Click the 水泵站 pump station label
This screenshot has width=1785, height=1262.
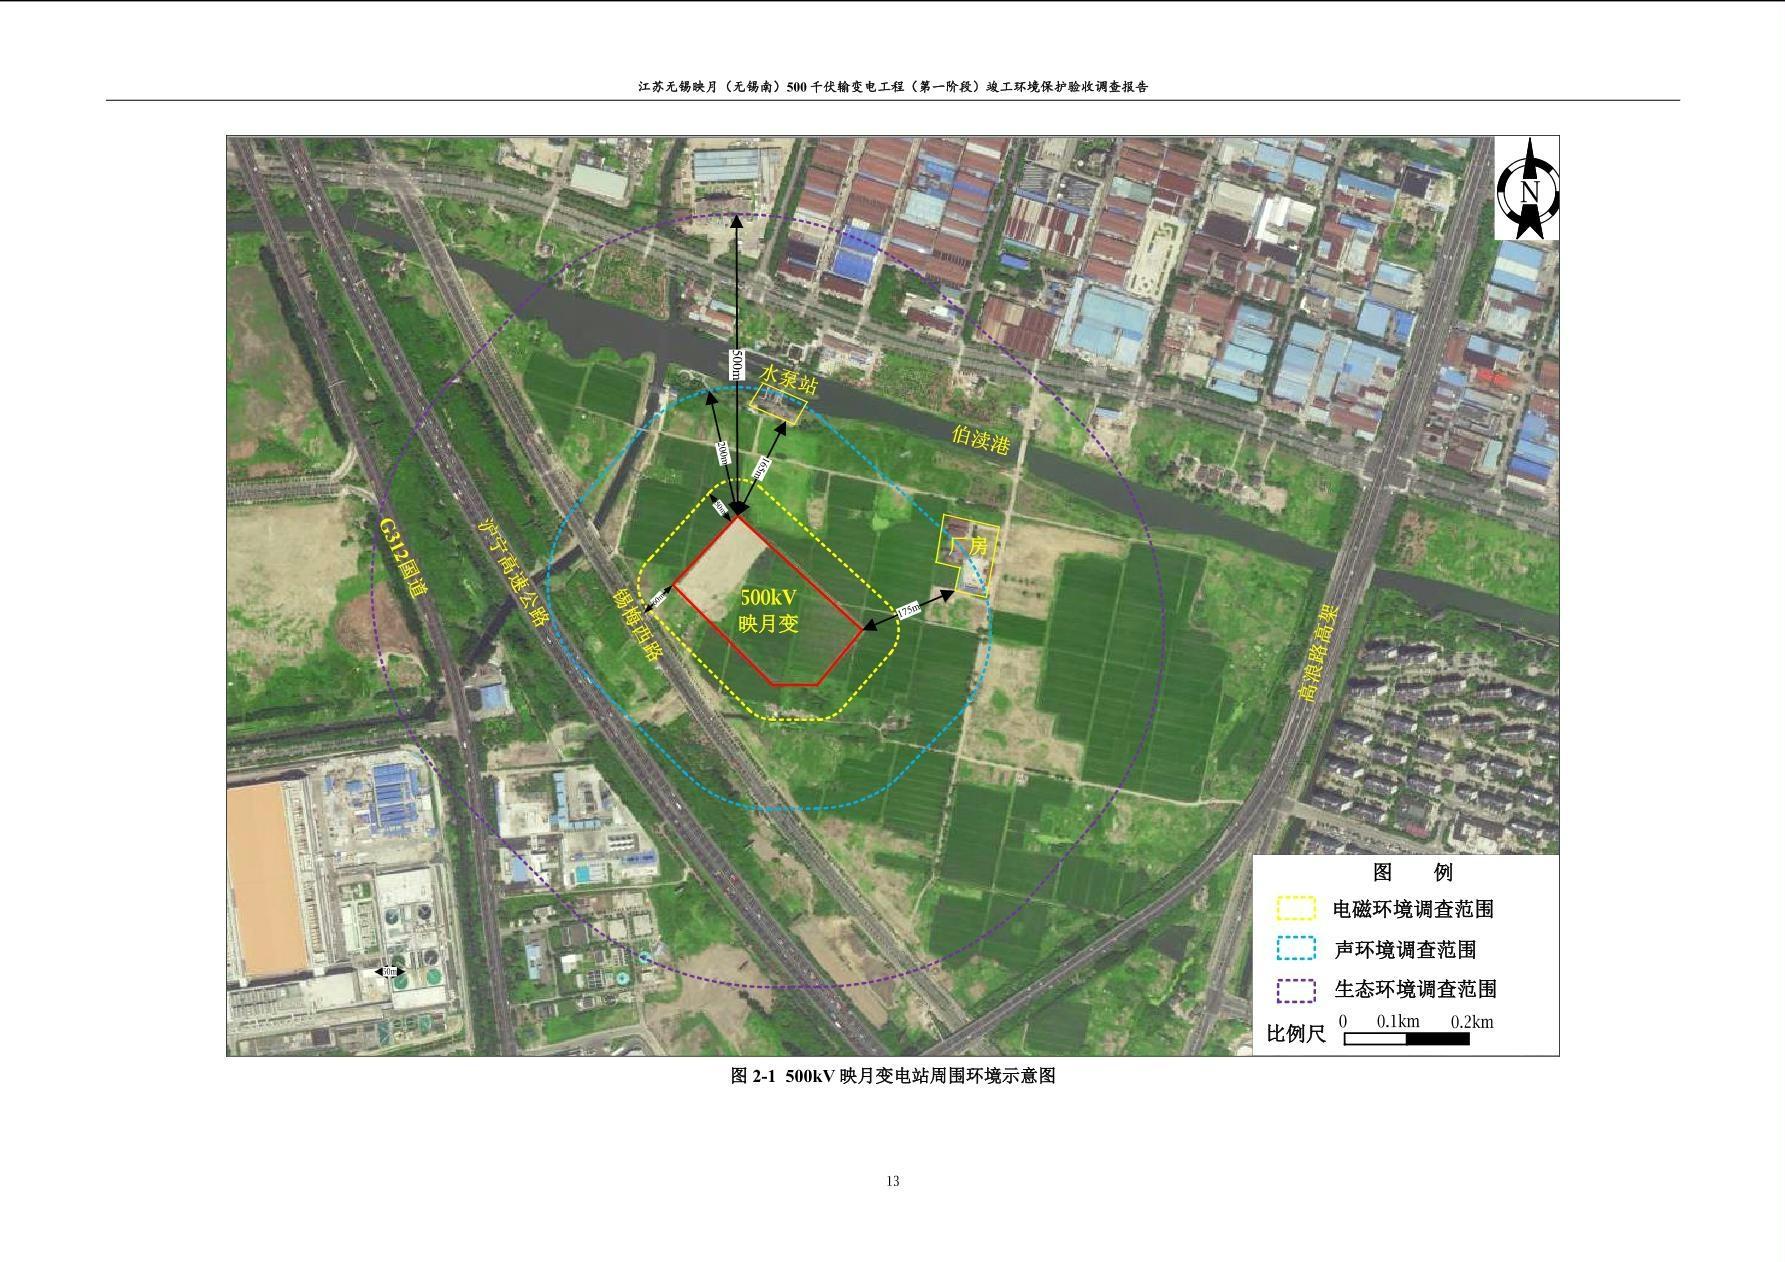(789, 377)
